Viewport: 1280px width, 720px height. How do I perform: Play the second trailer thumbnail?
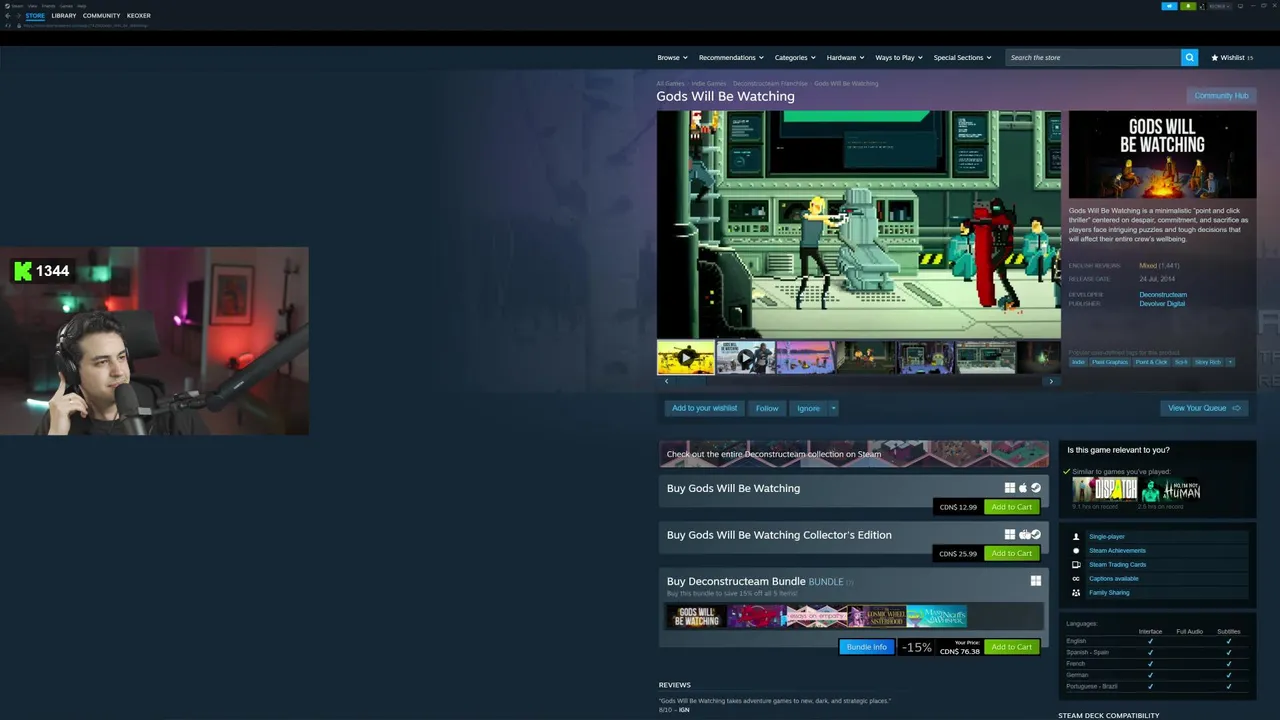pos(745,357)
